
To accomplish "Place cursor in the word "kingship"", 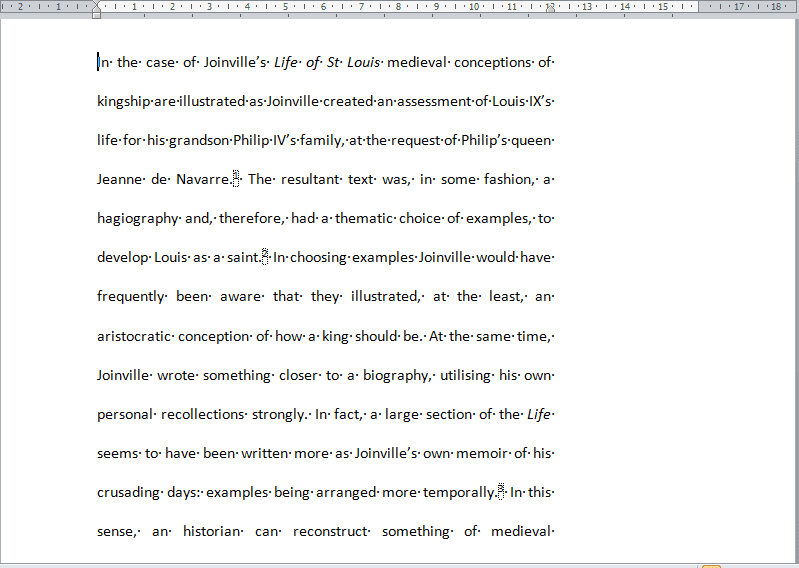I will pos(124,101).
